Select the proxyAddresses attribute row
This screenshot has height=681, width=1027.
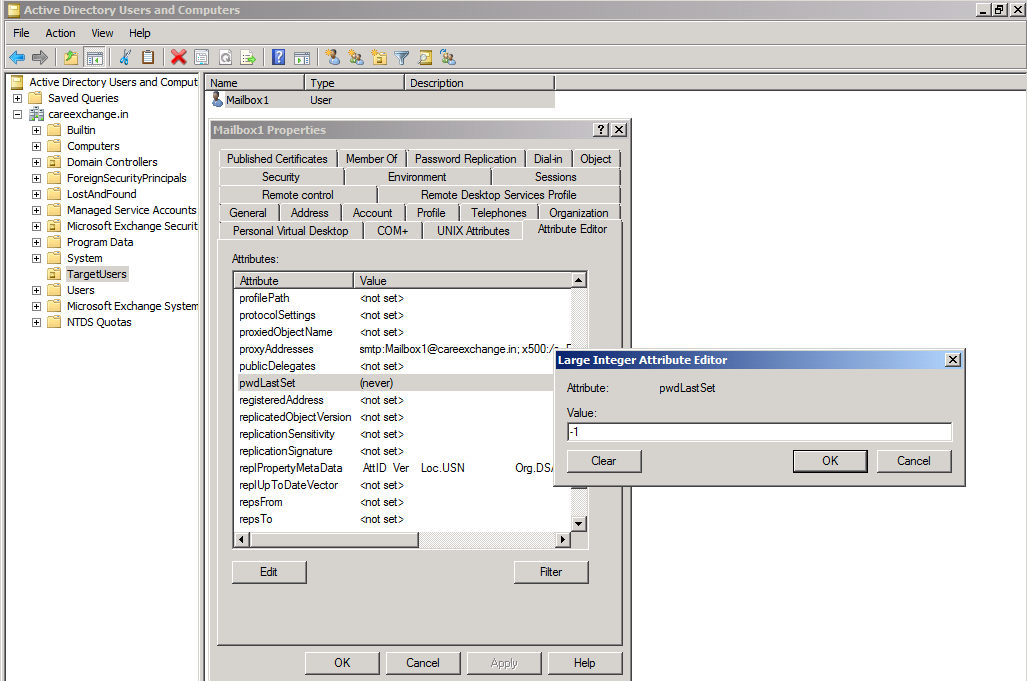402,349
